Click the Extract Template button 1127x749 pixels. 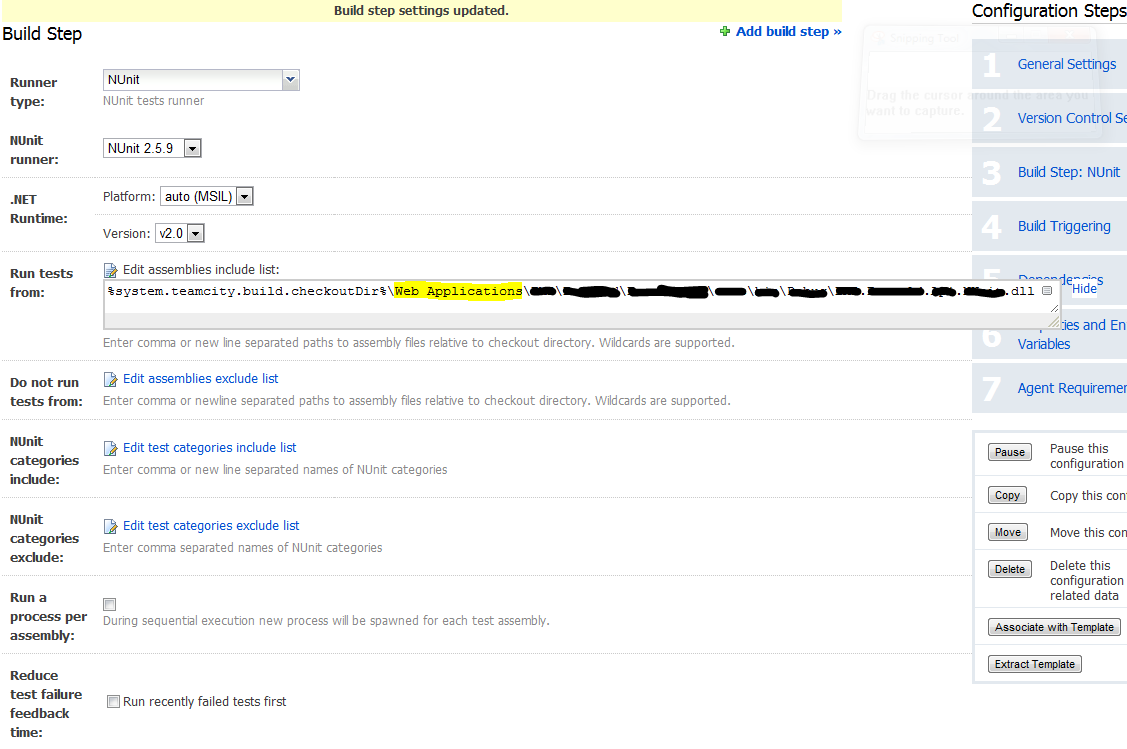[1034, 664]
